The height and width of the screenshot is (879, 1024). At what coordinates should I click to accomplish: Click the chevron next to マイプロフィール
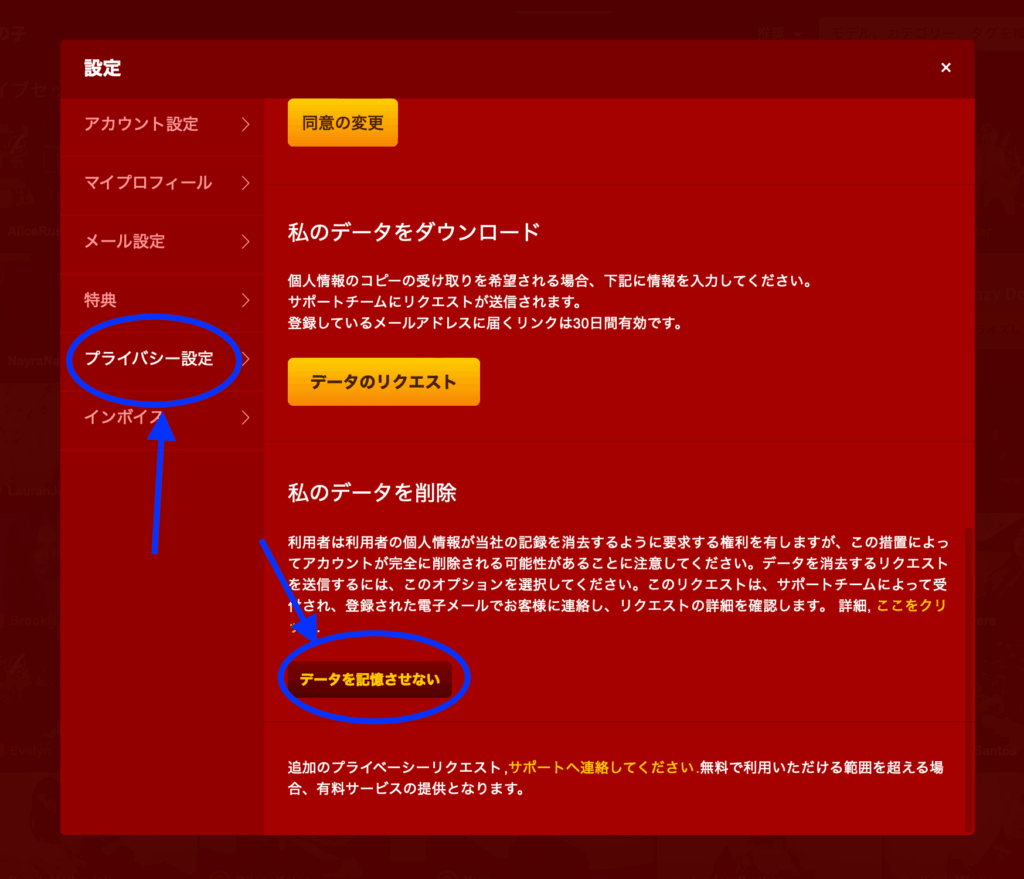pyautogui.click(x=246, y=183)
